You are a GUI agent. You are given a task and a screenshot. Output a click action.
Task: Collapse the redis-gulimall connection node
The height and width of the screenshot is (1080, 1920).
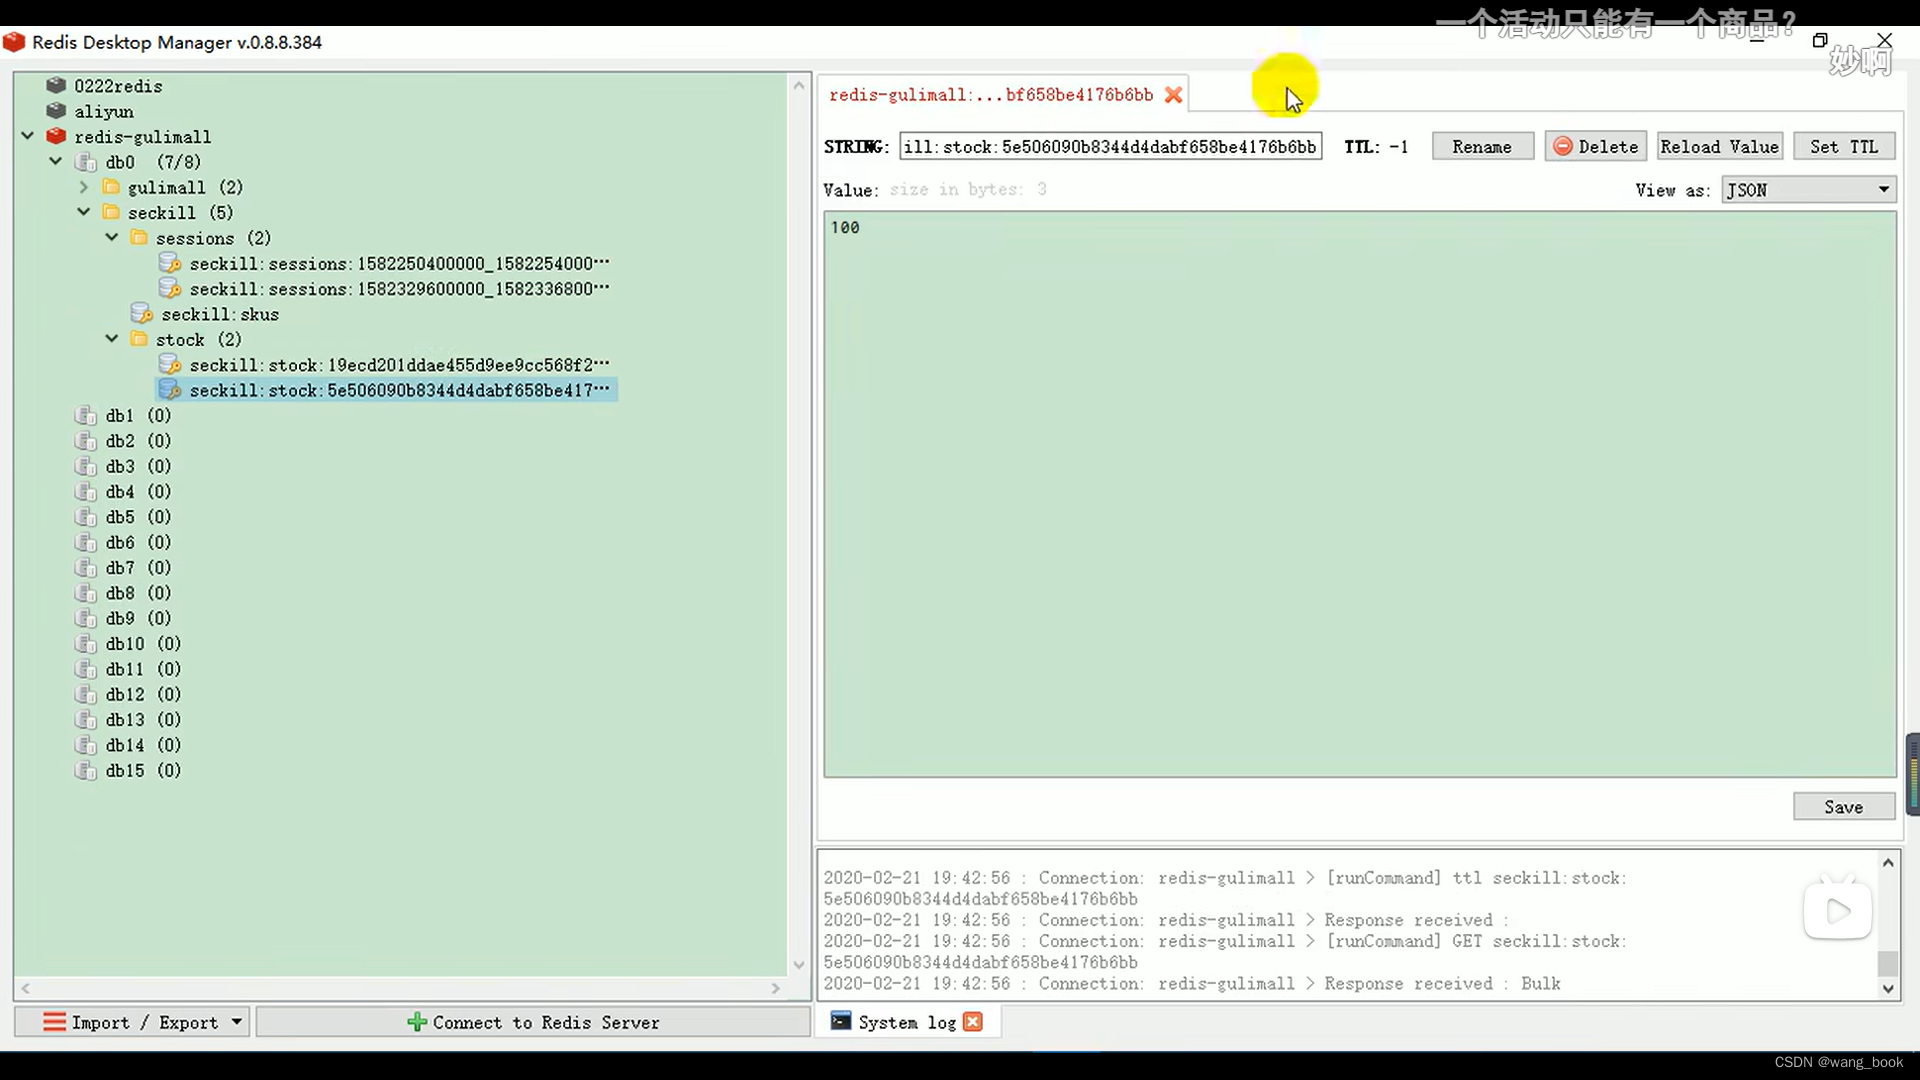(x=28, y=136)
